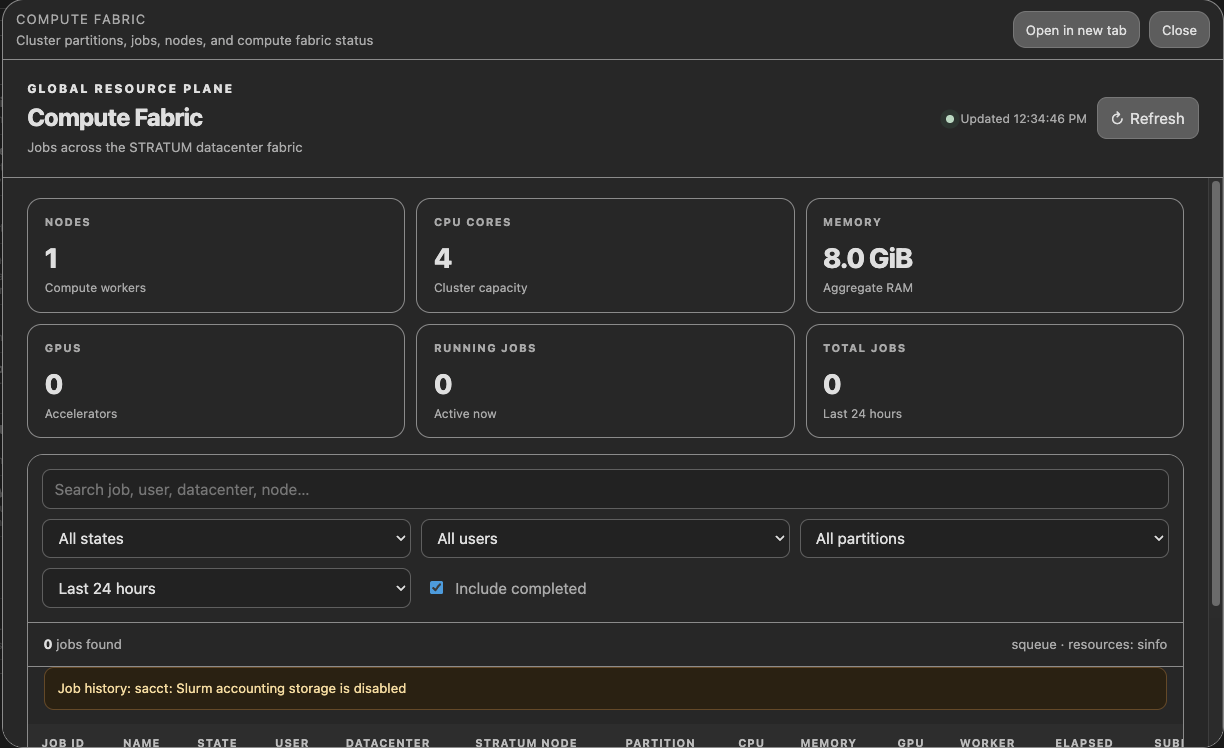
Task: Click Jobs across the STRATUM datacenter fabric text
Action: [165, 147]
